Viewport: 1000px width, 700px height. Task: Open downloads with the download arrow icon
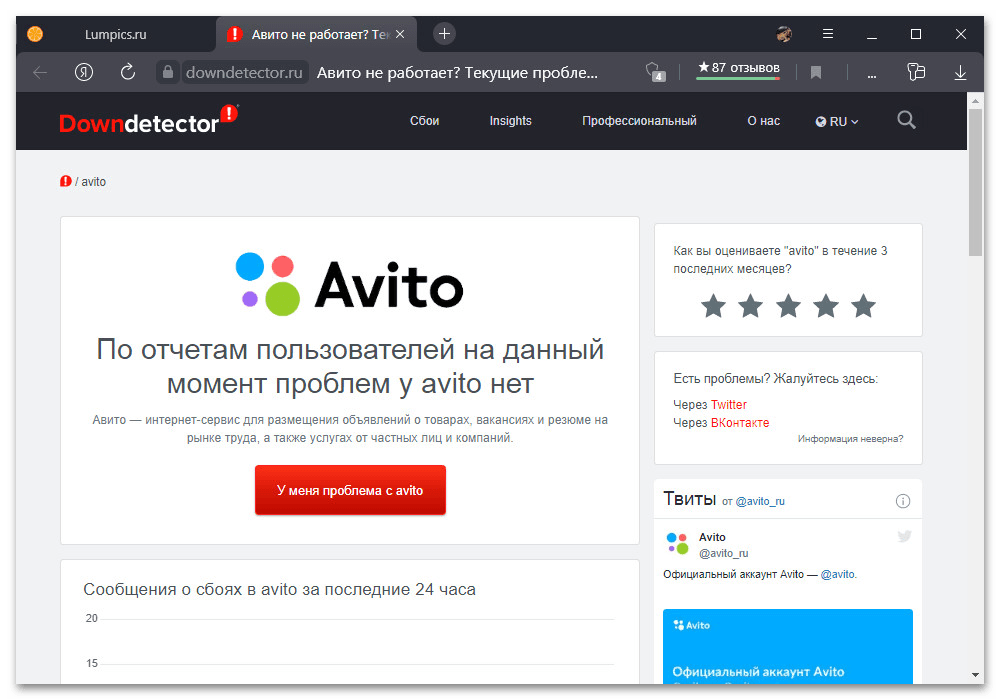tap(960, 73)
